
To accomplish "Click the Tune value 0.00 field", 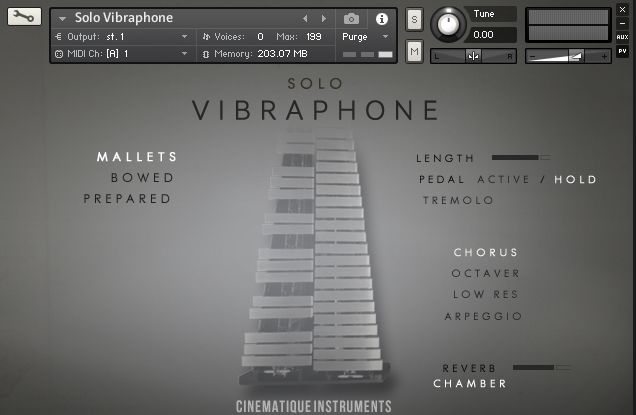I will (x=491, y=35).
